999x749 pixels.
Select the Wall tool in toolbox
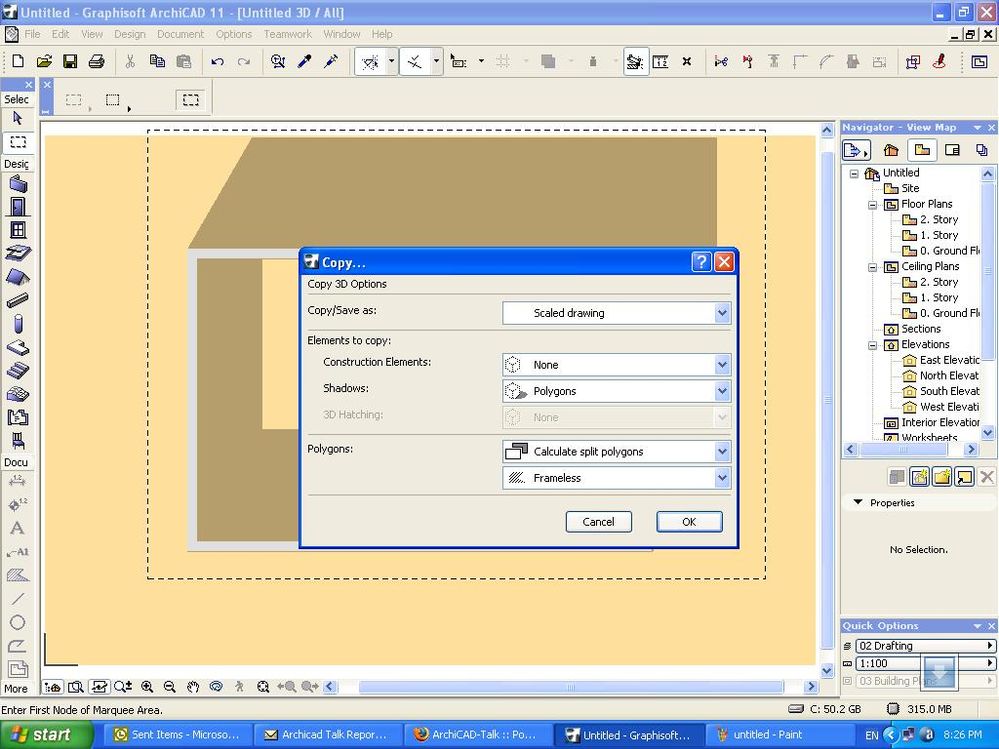click(18, 184)
